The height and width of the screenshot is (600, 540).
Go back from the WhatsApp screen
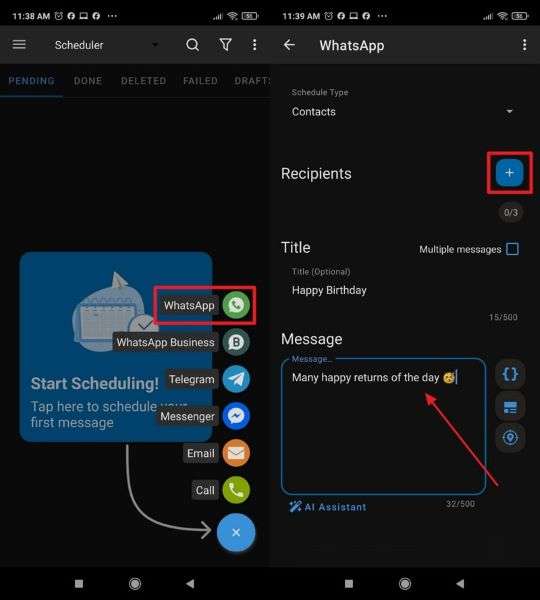[x=289, y=45]
